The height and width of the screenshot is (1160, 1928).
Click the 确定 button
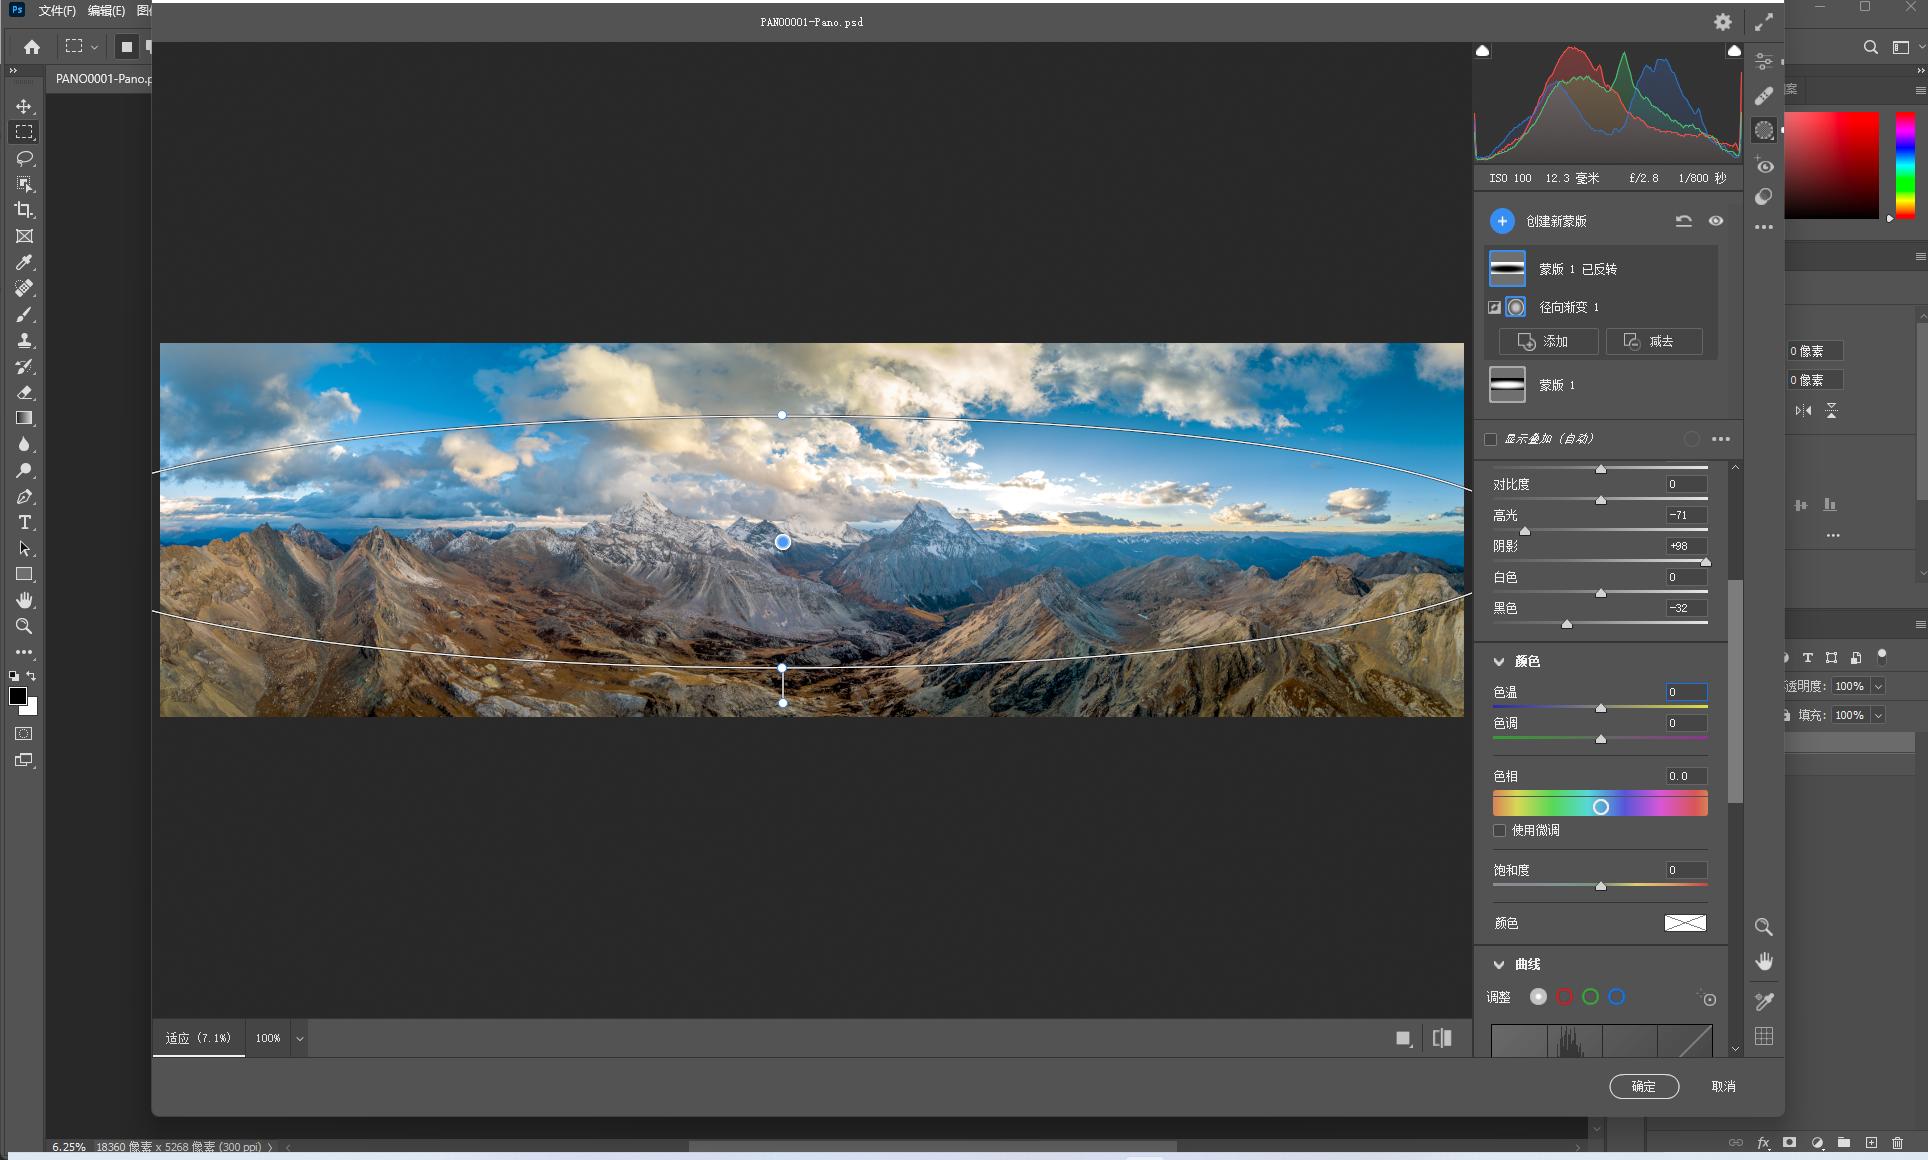click(1643, 1086)
